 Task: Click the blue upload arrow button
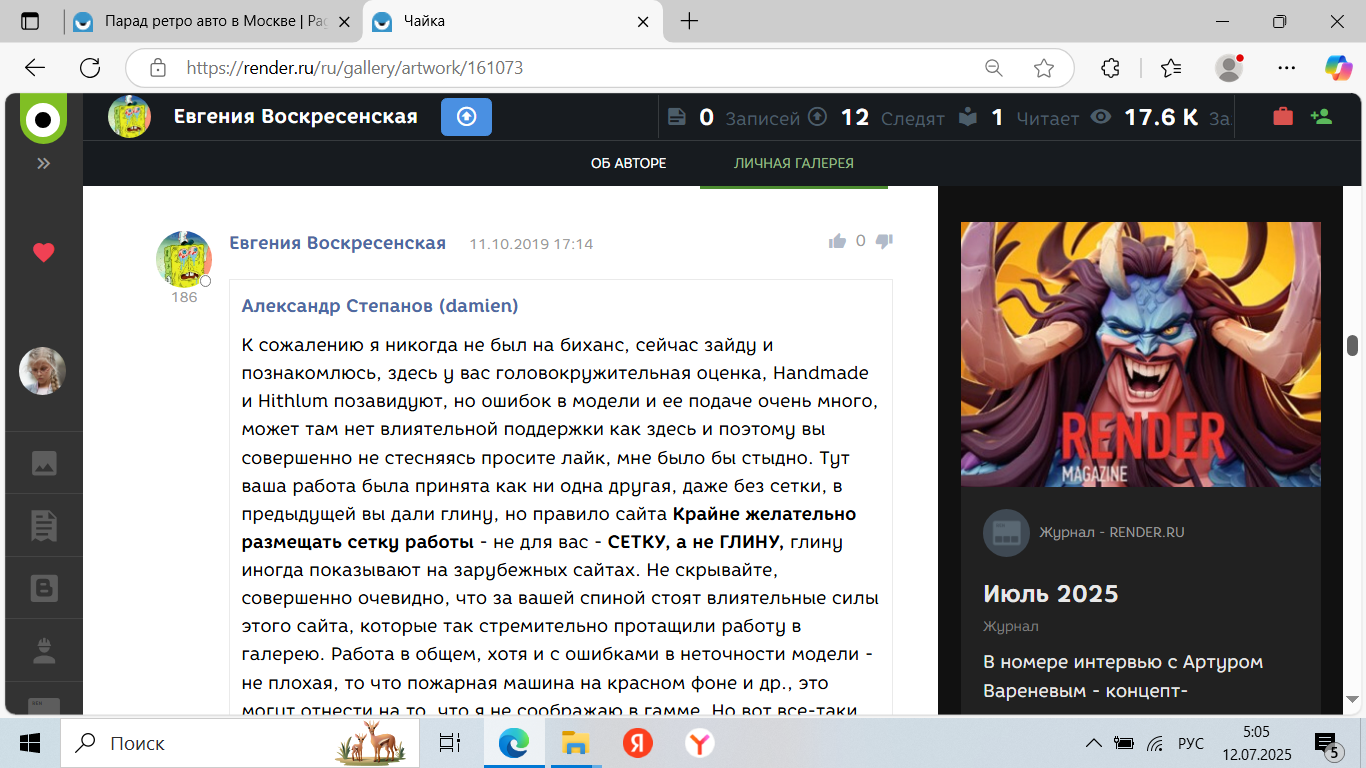(x=466, y=117)
